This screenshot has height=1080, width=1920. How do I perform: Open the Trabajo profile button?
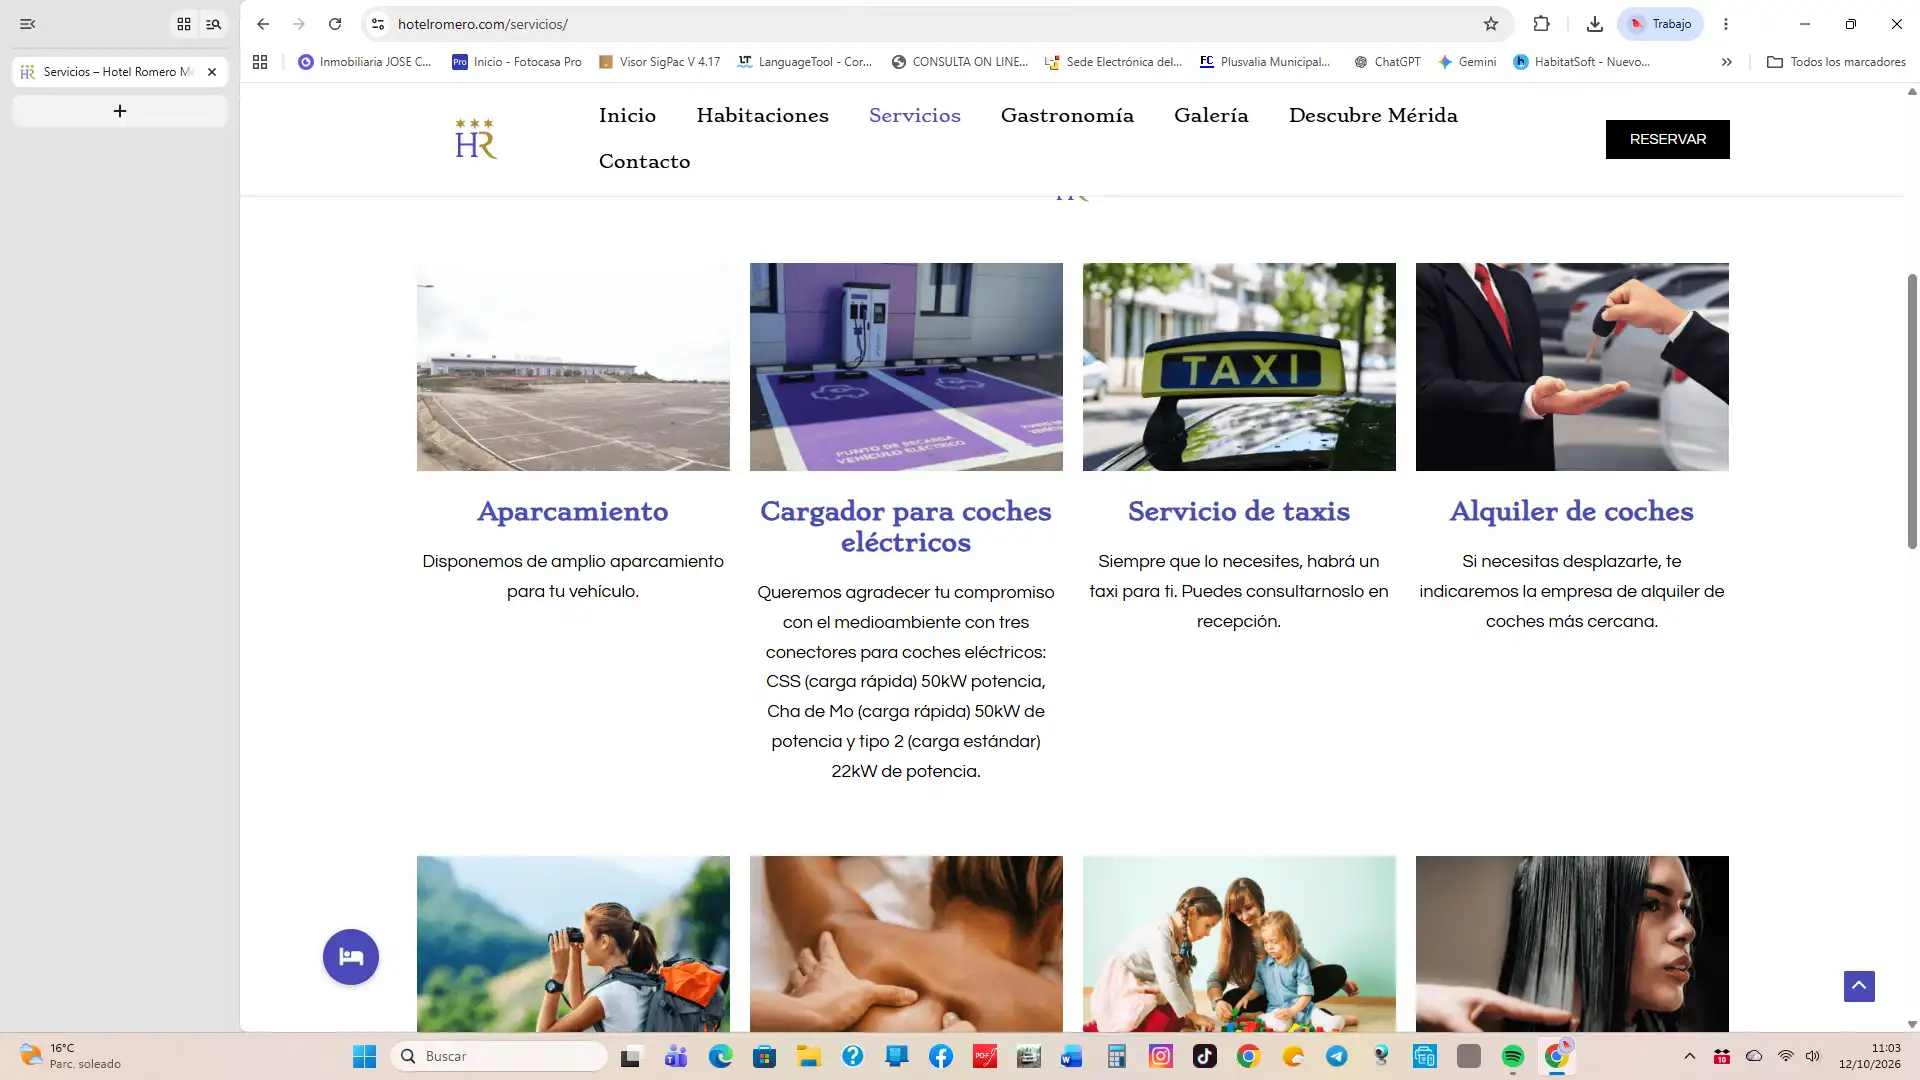tap(1661, 24)
